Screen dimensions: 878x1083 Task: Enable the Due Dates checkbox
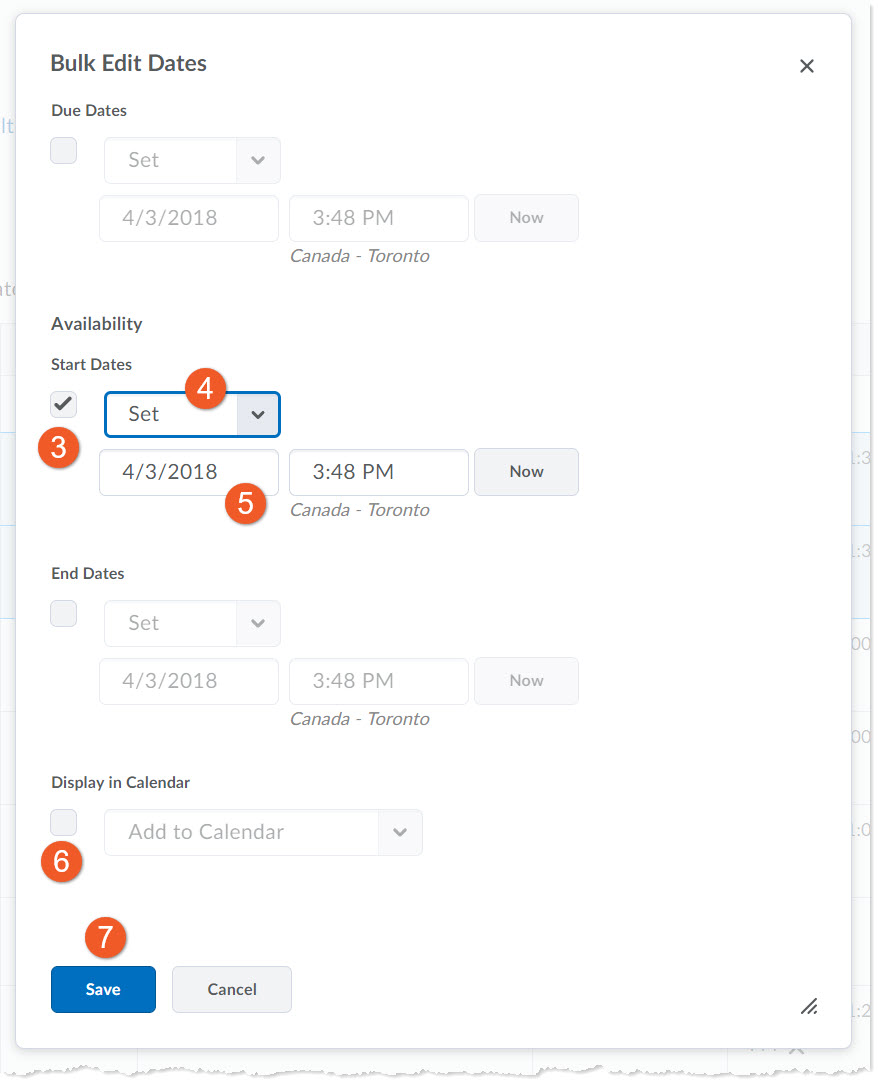[x=64, y=151]
